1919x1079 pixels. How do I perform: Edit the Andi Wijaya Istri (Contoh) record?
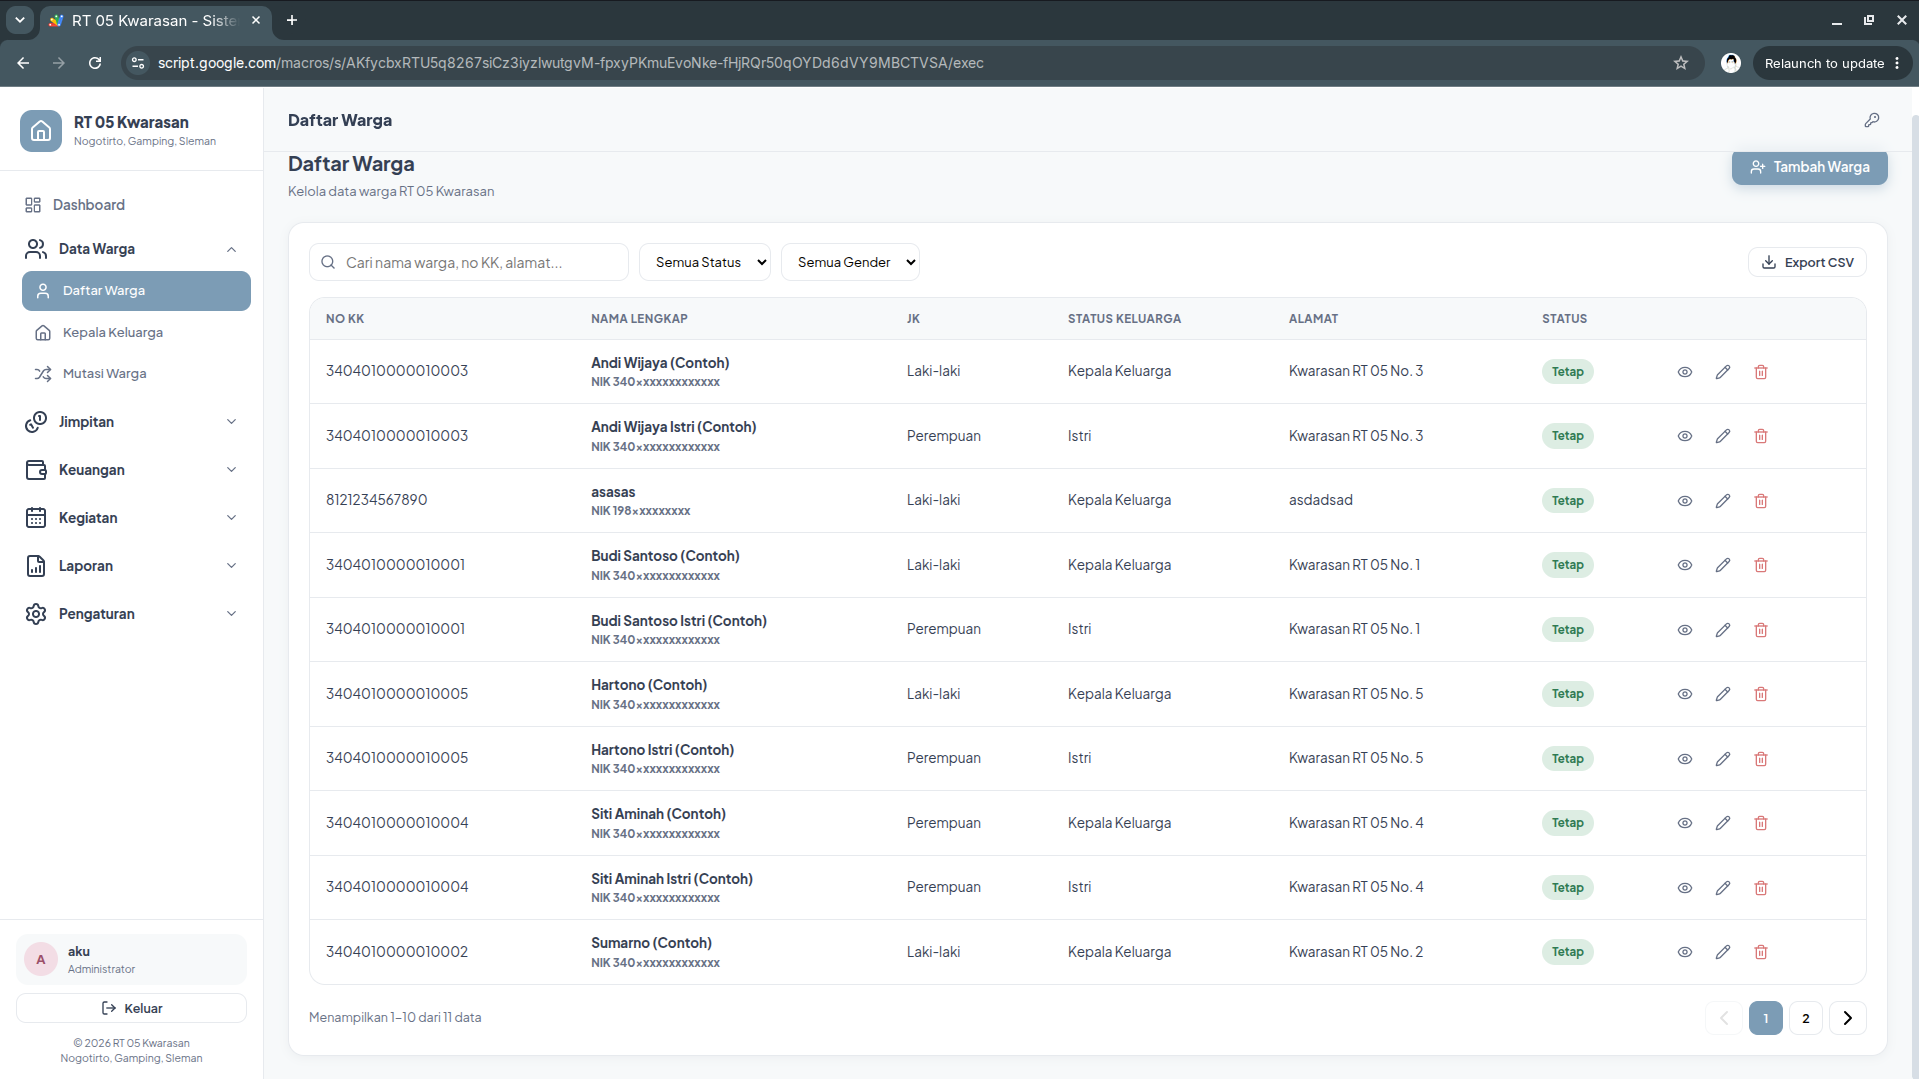[1722, 436]
